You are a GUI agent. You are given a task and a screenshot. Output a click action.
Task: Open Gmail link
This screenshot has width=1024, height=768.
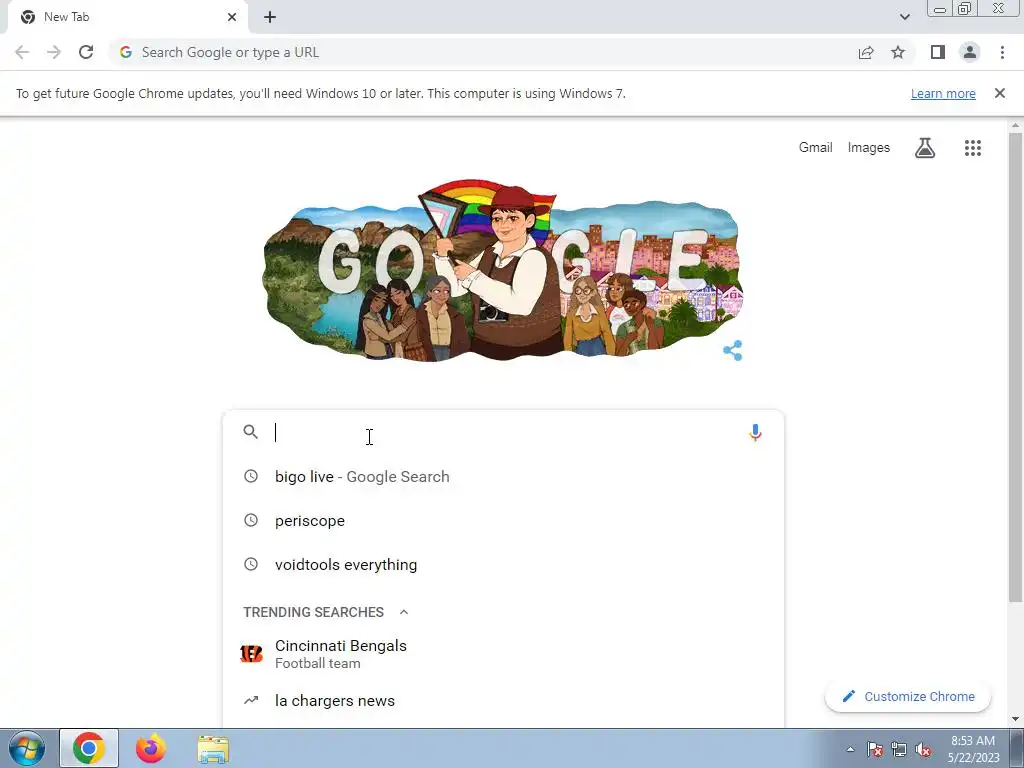[x=816, y=148]
